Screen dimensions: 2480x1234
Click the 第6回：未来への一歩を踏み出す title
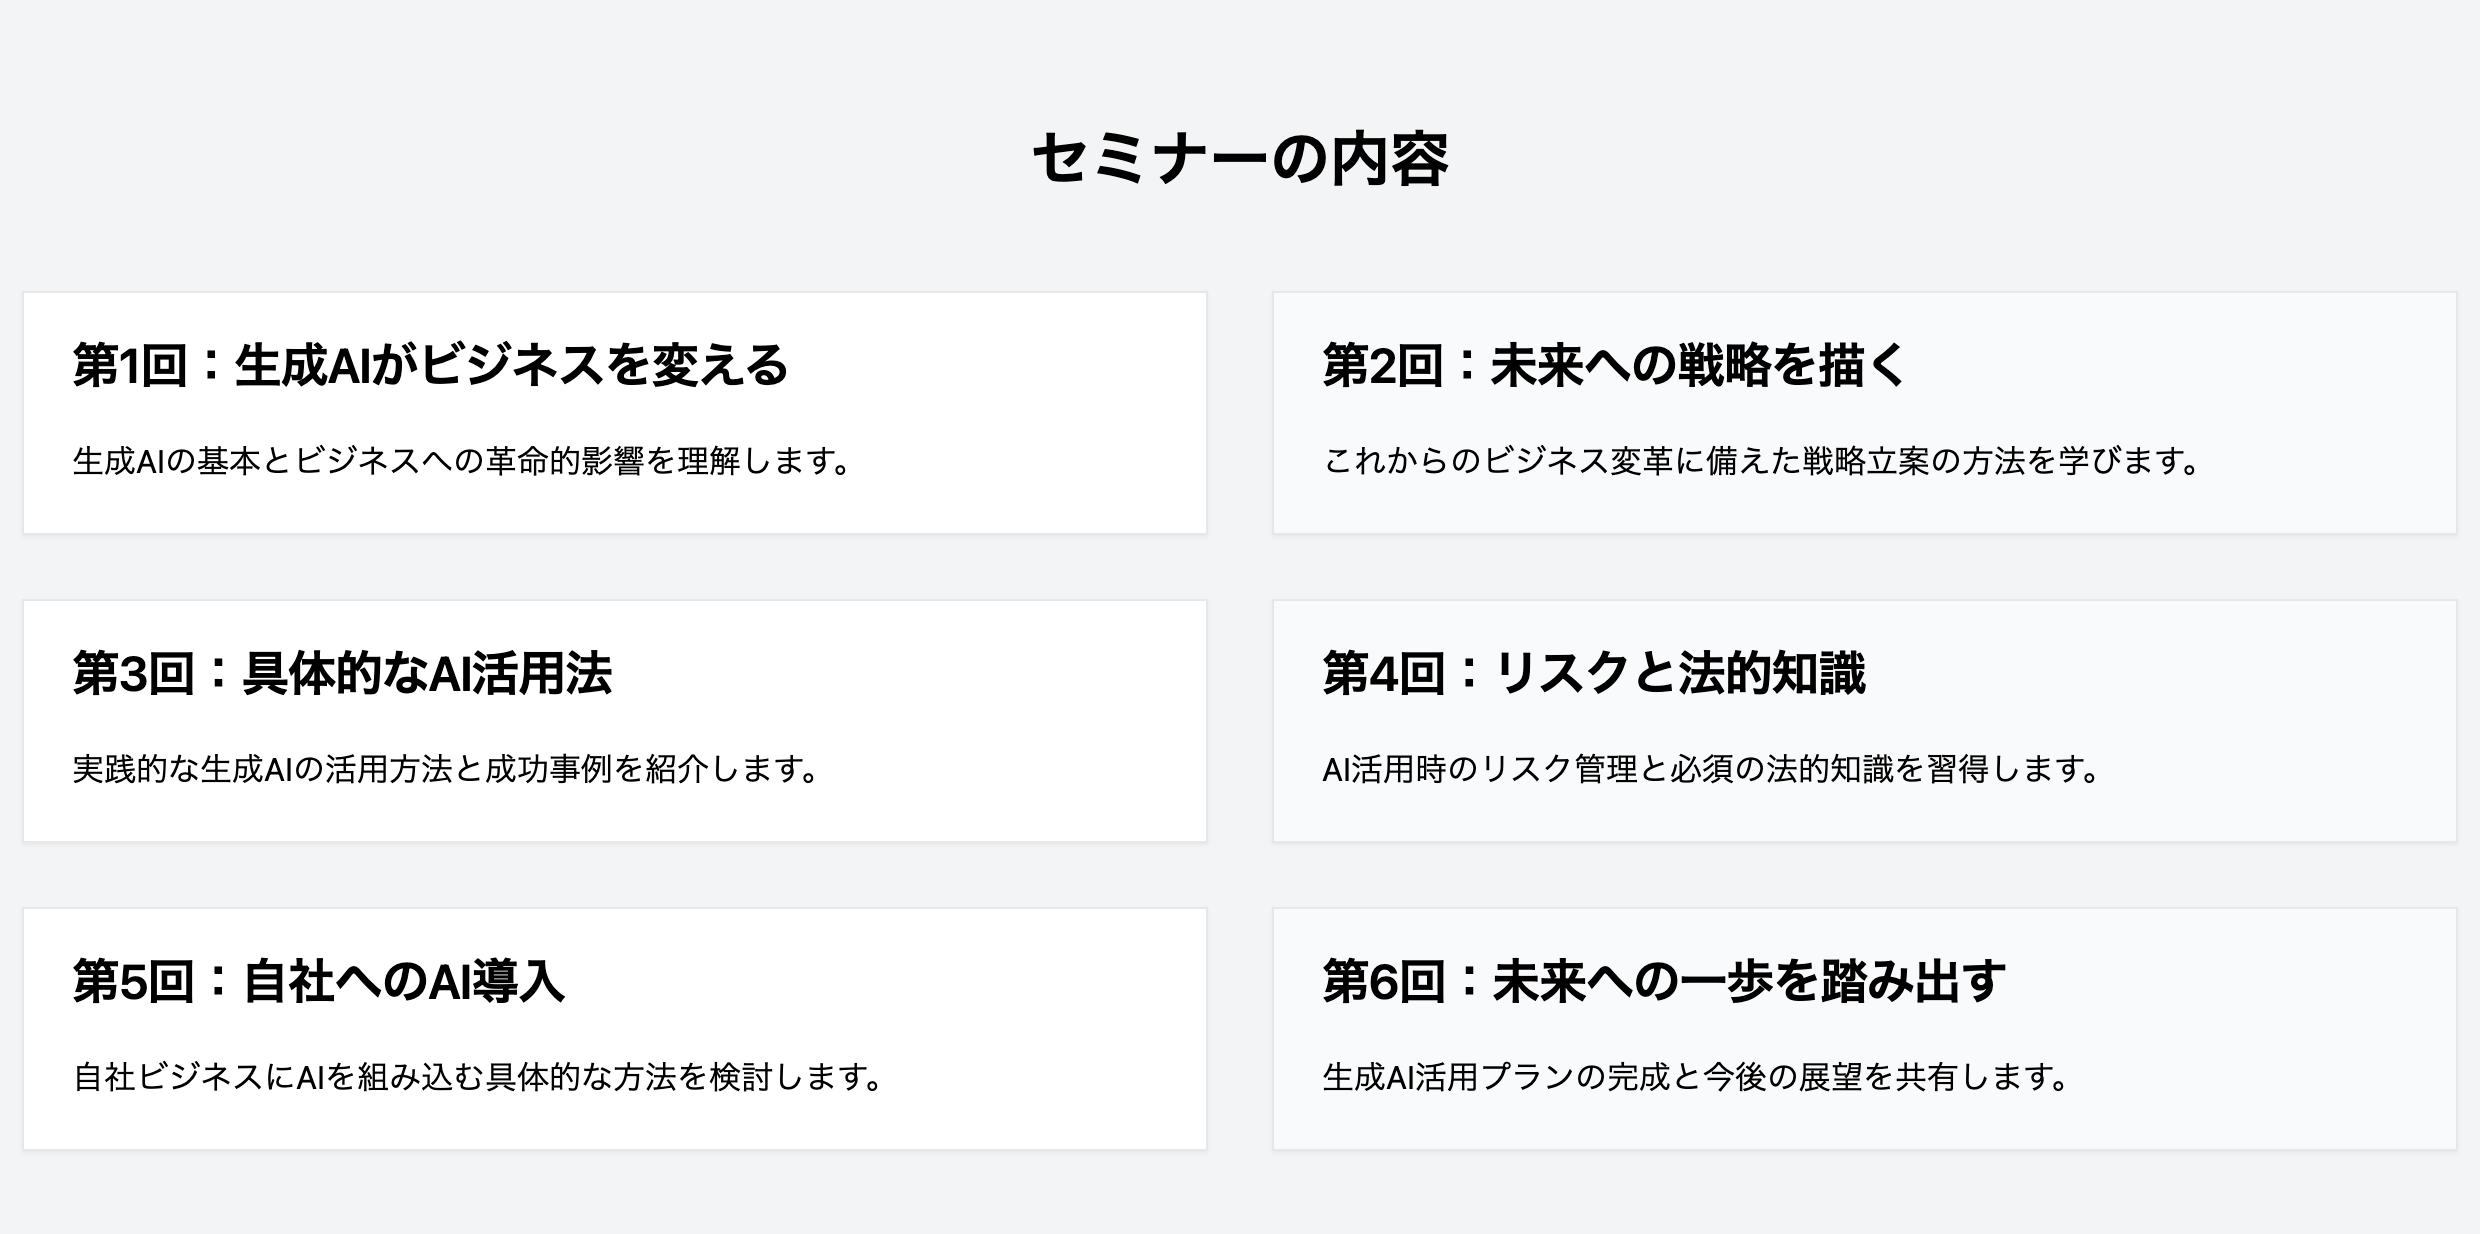[1663, 981]
